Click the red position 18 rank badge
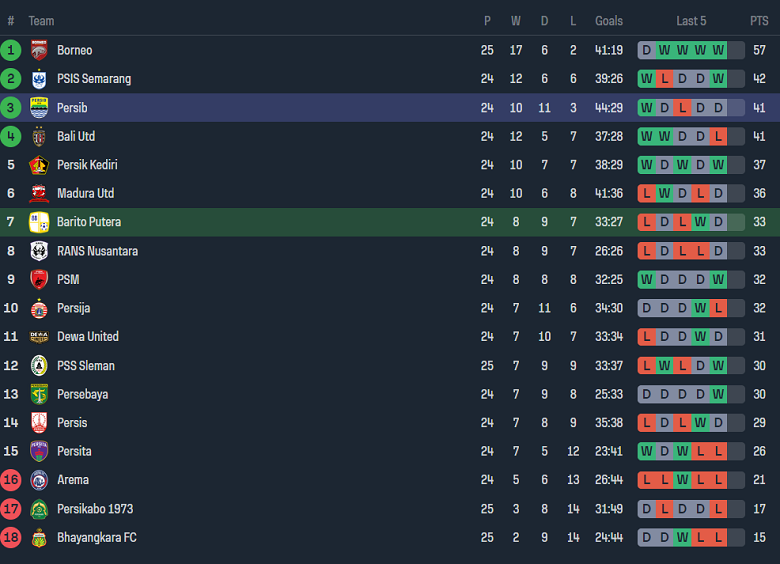780x564 pixels. 11,538
